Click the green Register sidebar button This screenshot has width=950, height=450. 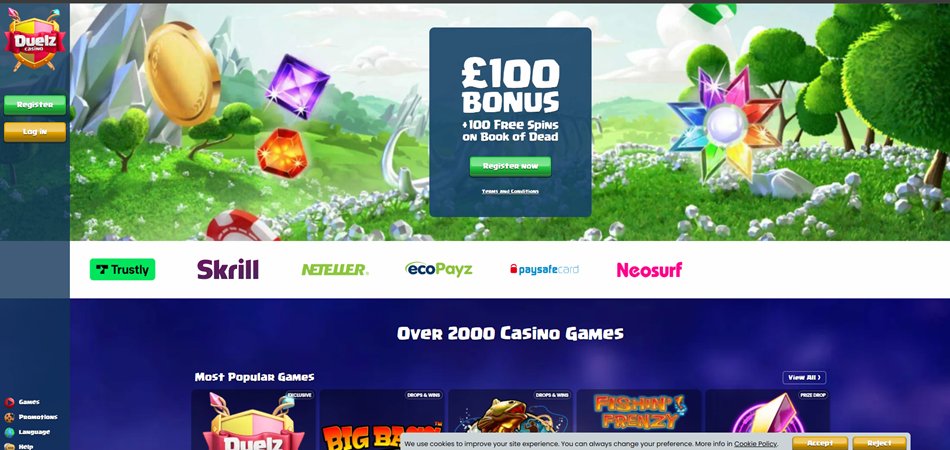(x=35, y=105)
